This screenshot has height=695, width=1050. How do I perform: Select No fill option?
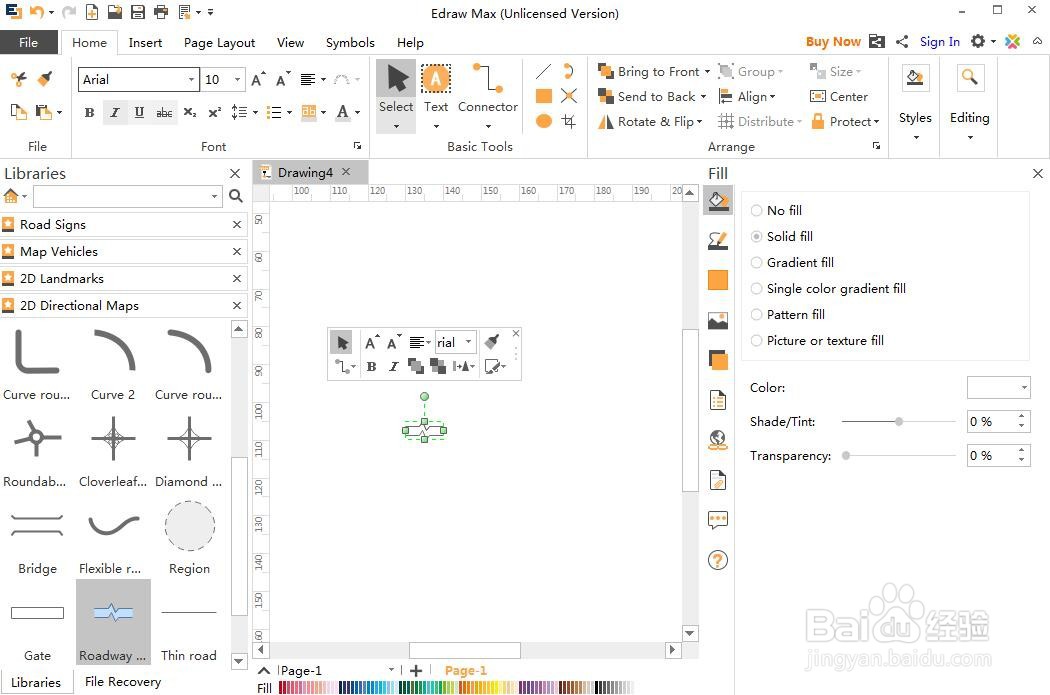(776, 210)
